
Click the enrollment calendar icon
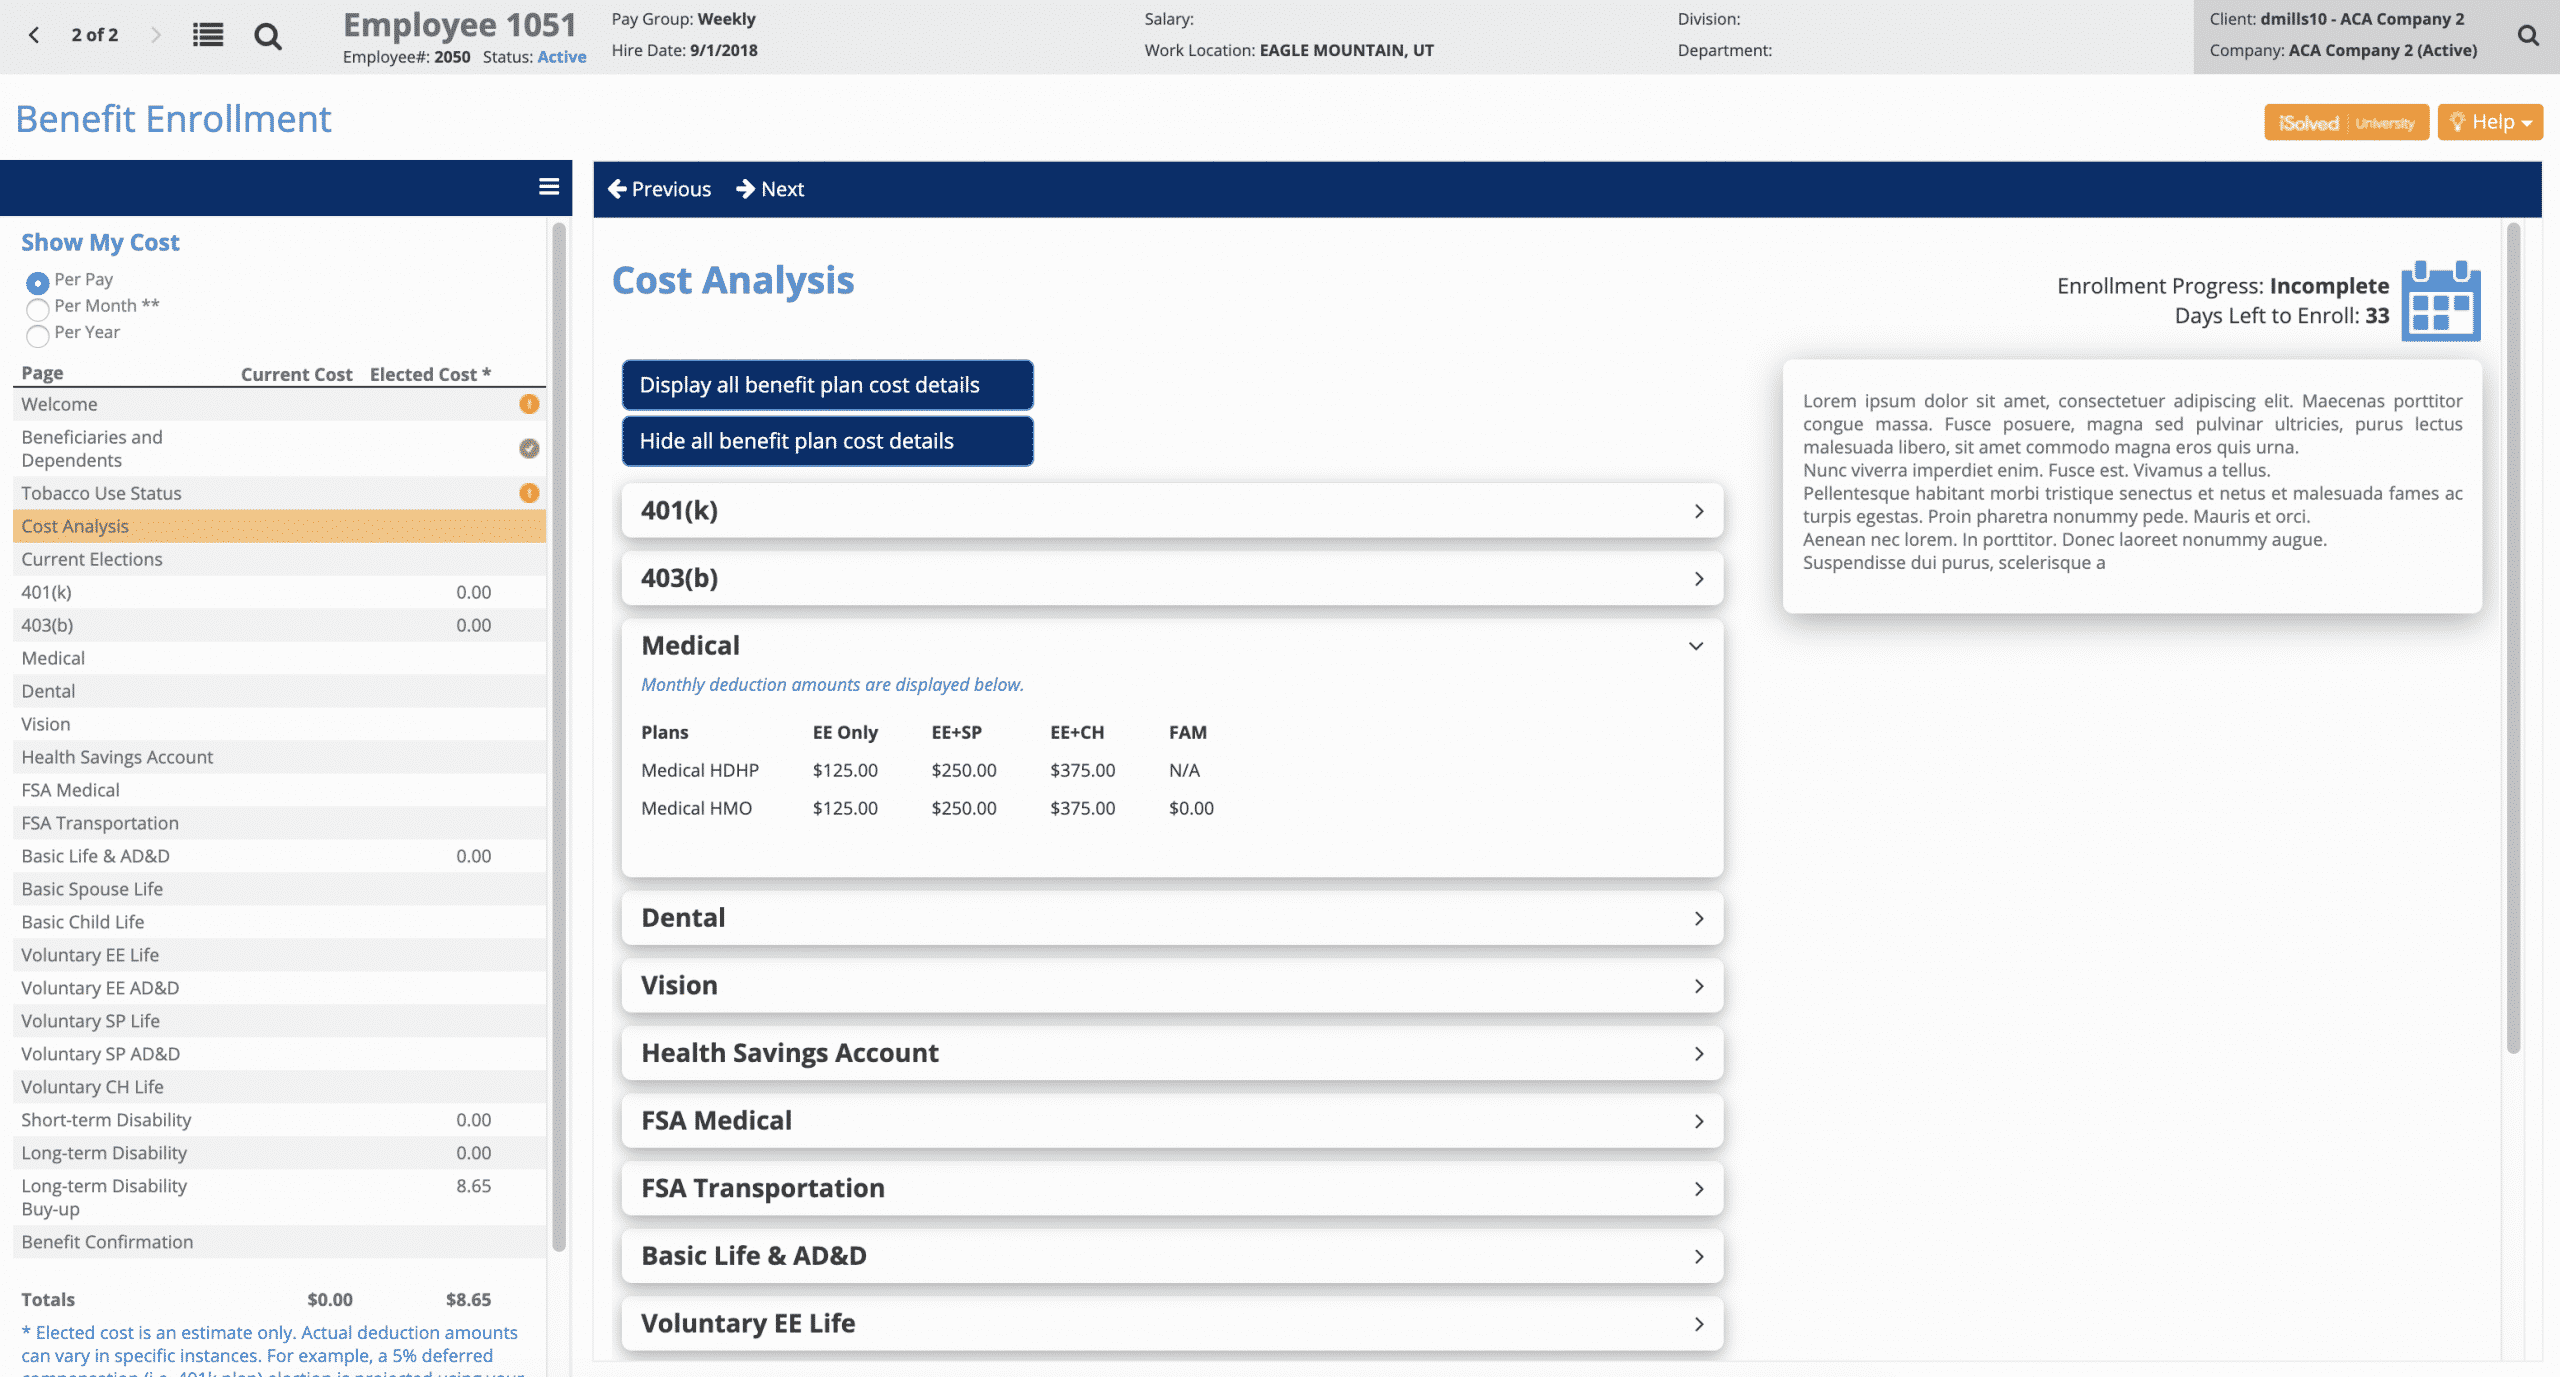tap(2441, 301)
